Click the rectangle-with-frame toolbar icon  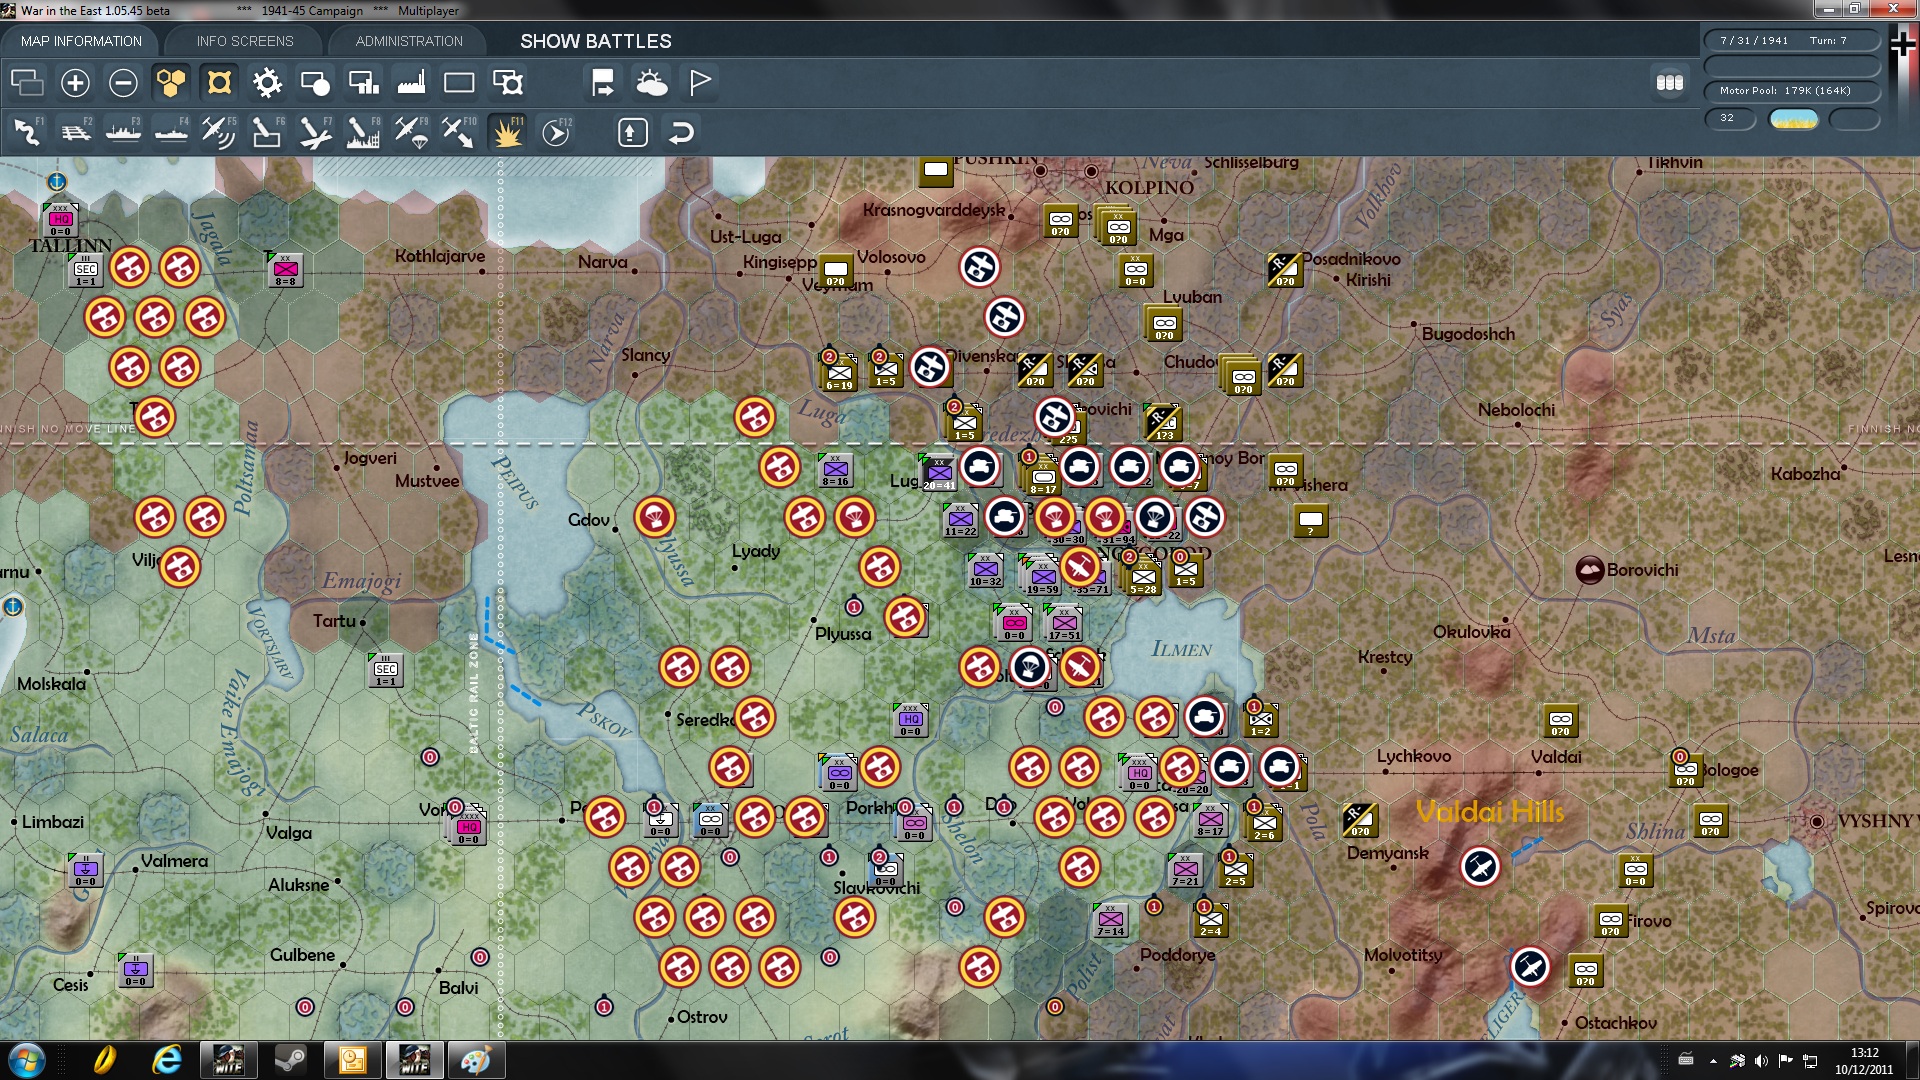(507, 83)
